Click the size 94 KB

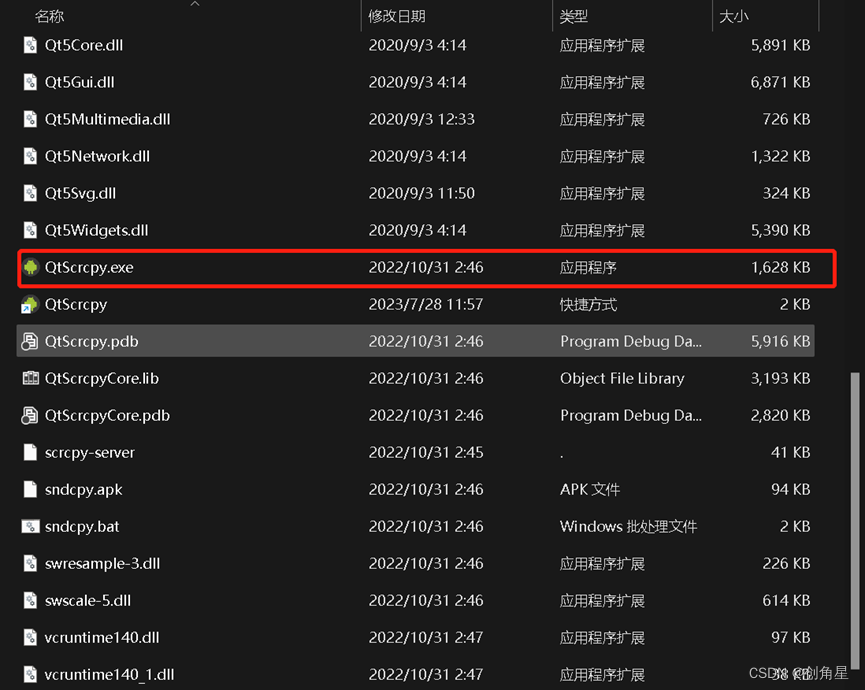pos(791,489)
